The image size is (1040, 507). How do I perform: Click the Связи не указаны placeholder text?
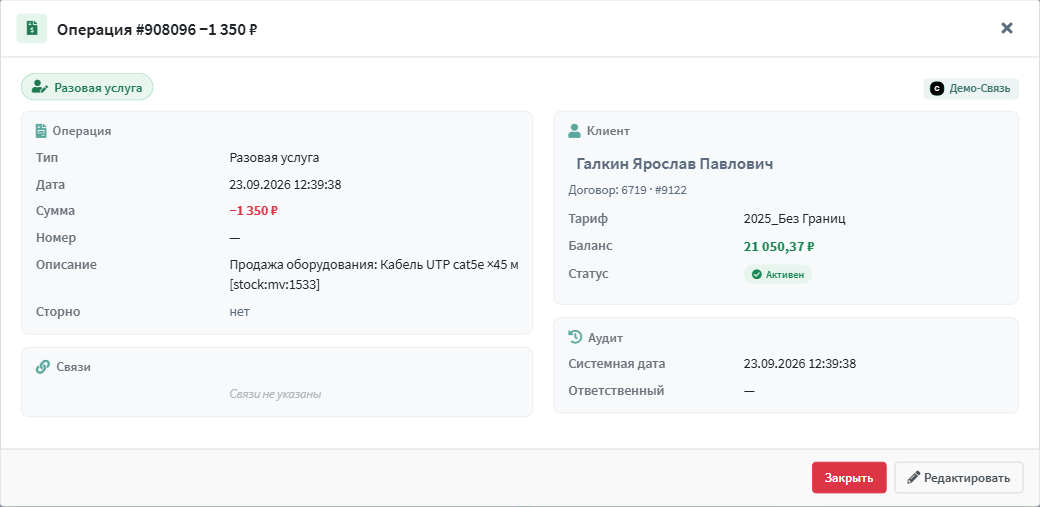tap(275, 394)
